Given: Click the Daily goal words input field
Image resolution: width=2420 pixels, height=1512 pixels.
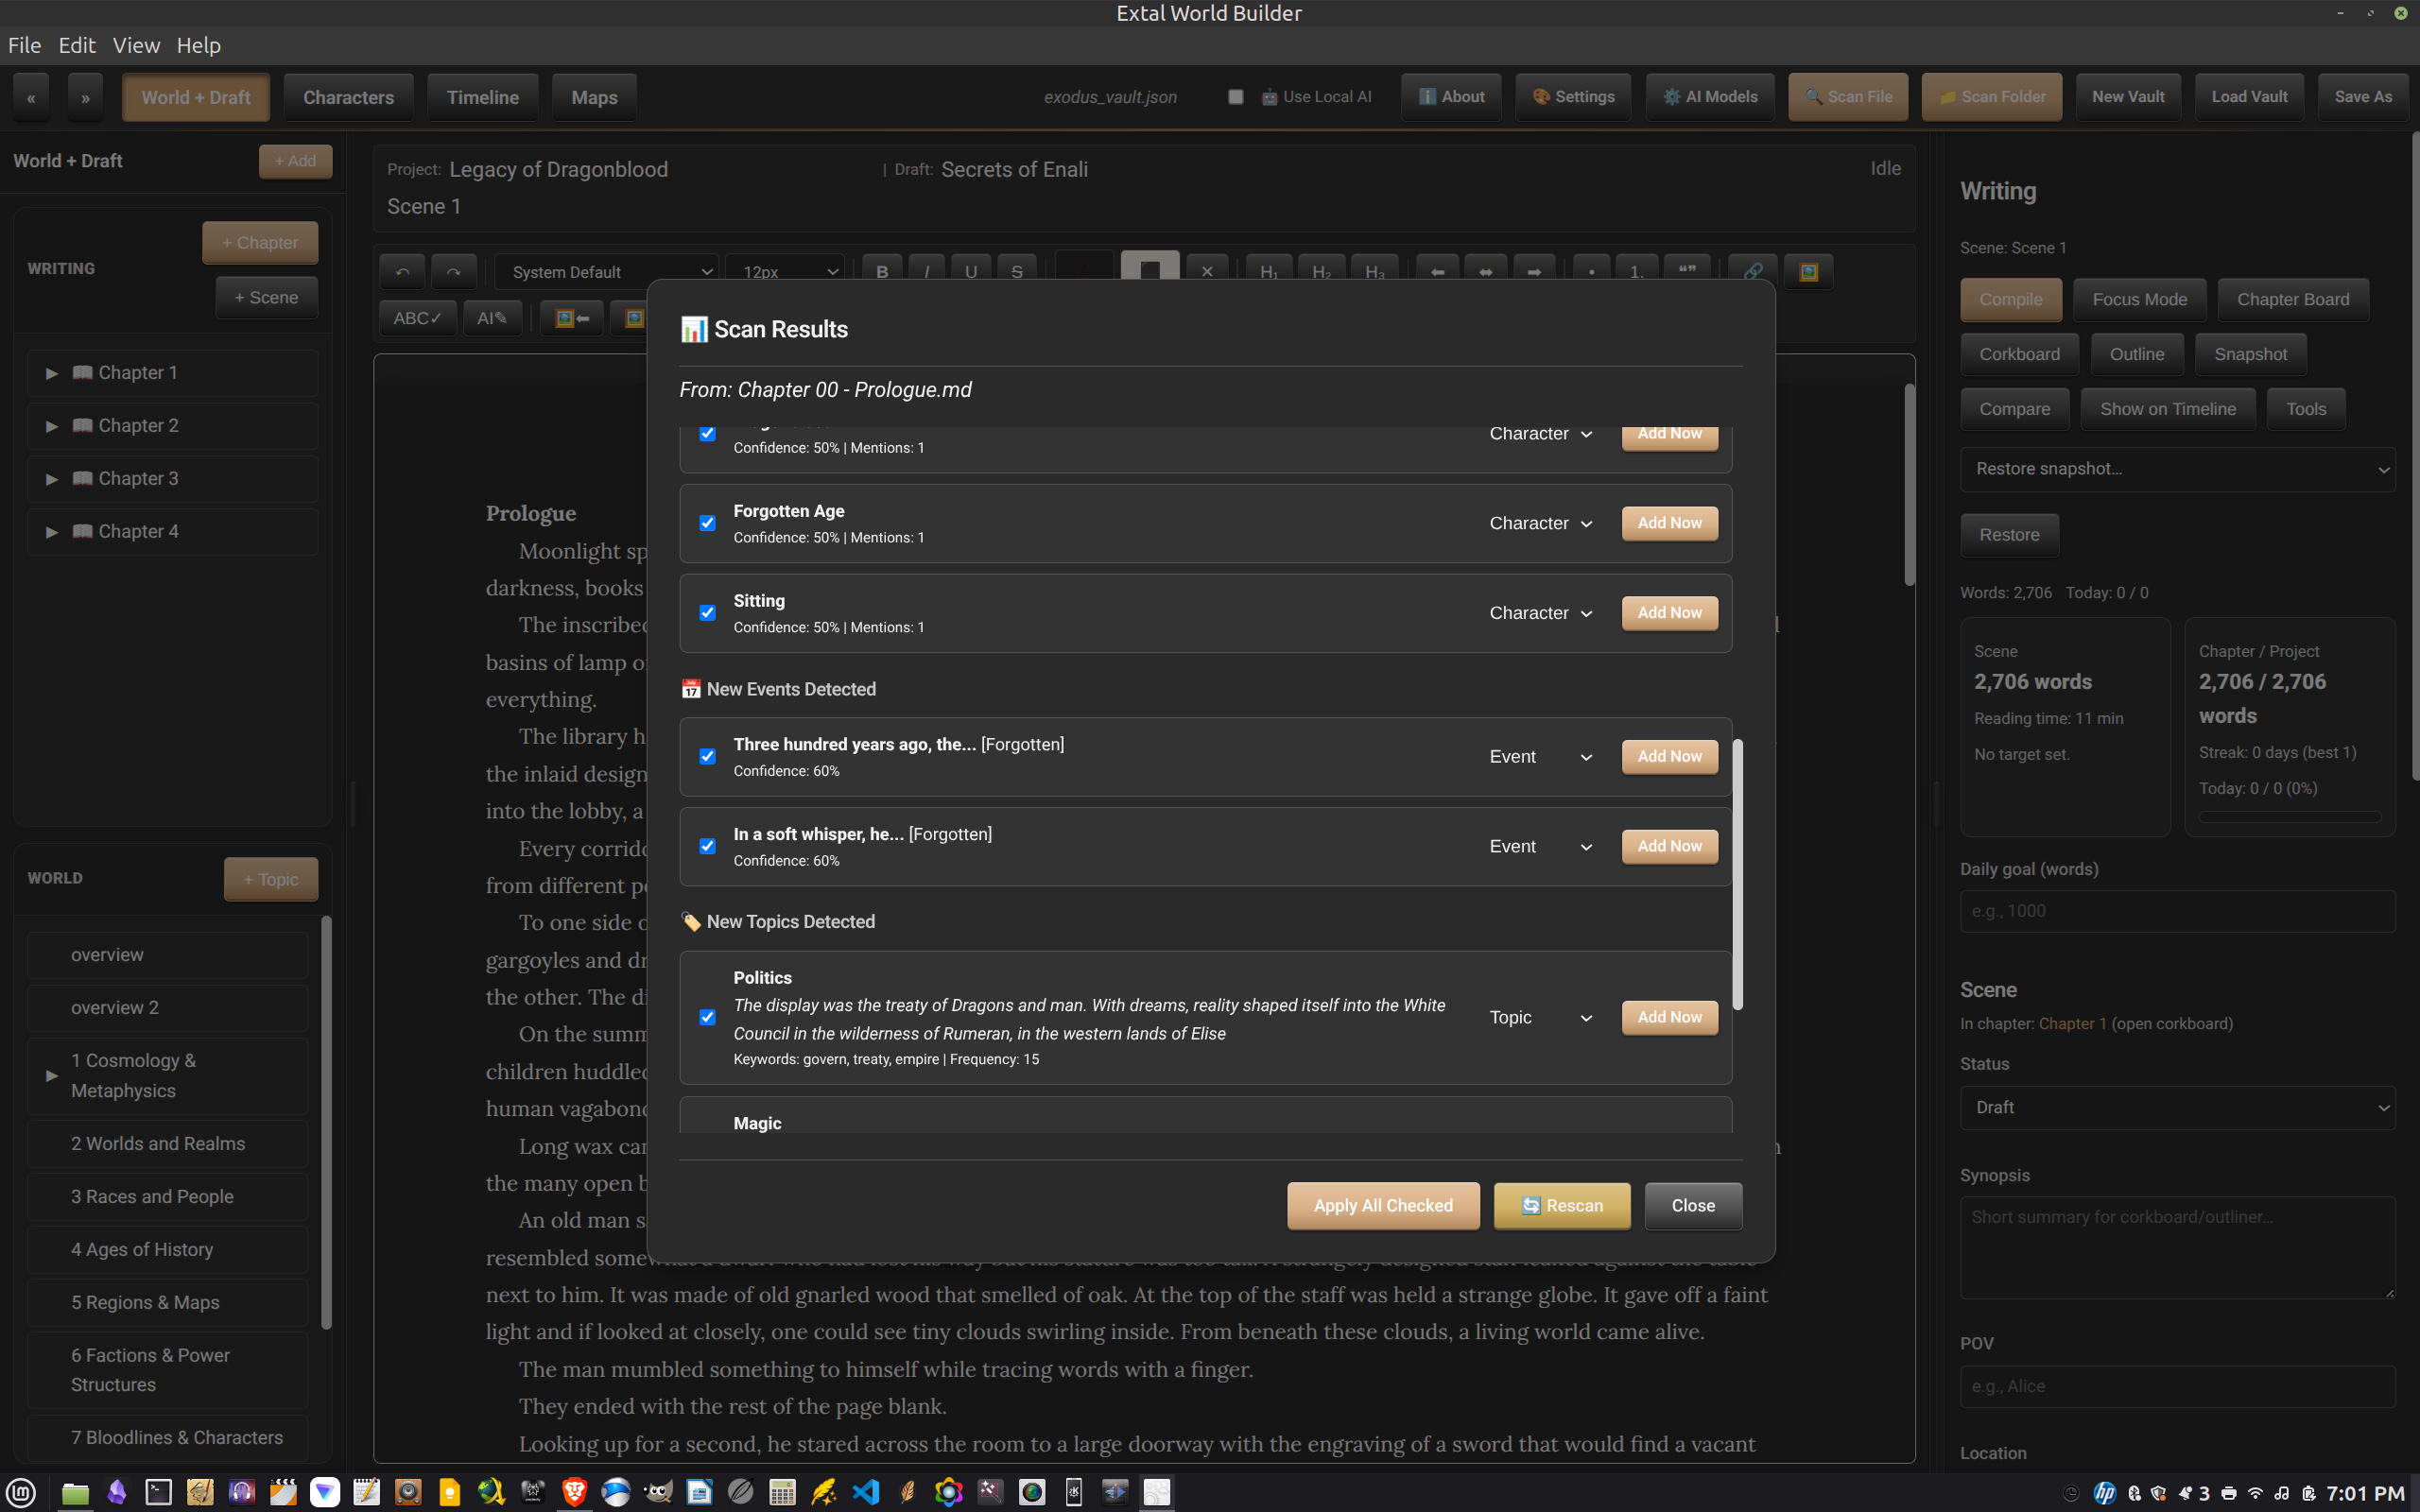Looking at the screenshot, I should click(2177, 911).
